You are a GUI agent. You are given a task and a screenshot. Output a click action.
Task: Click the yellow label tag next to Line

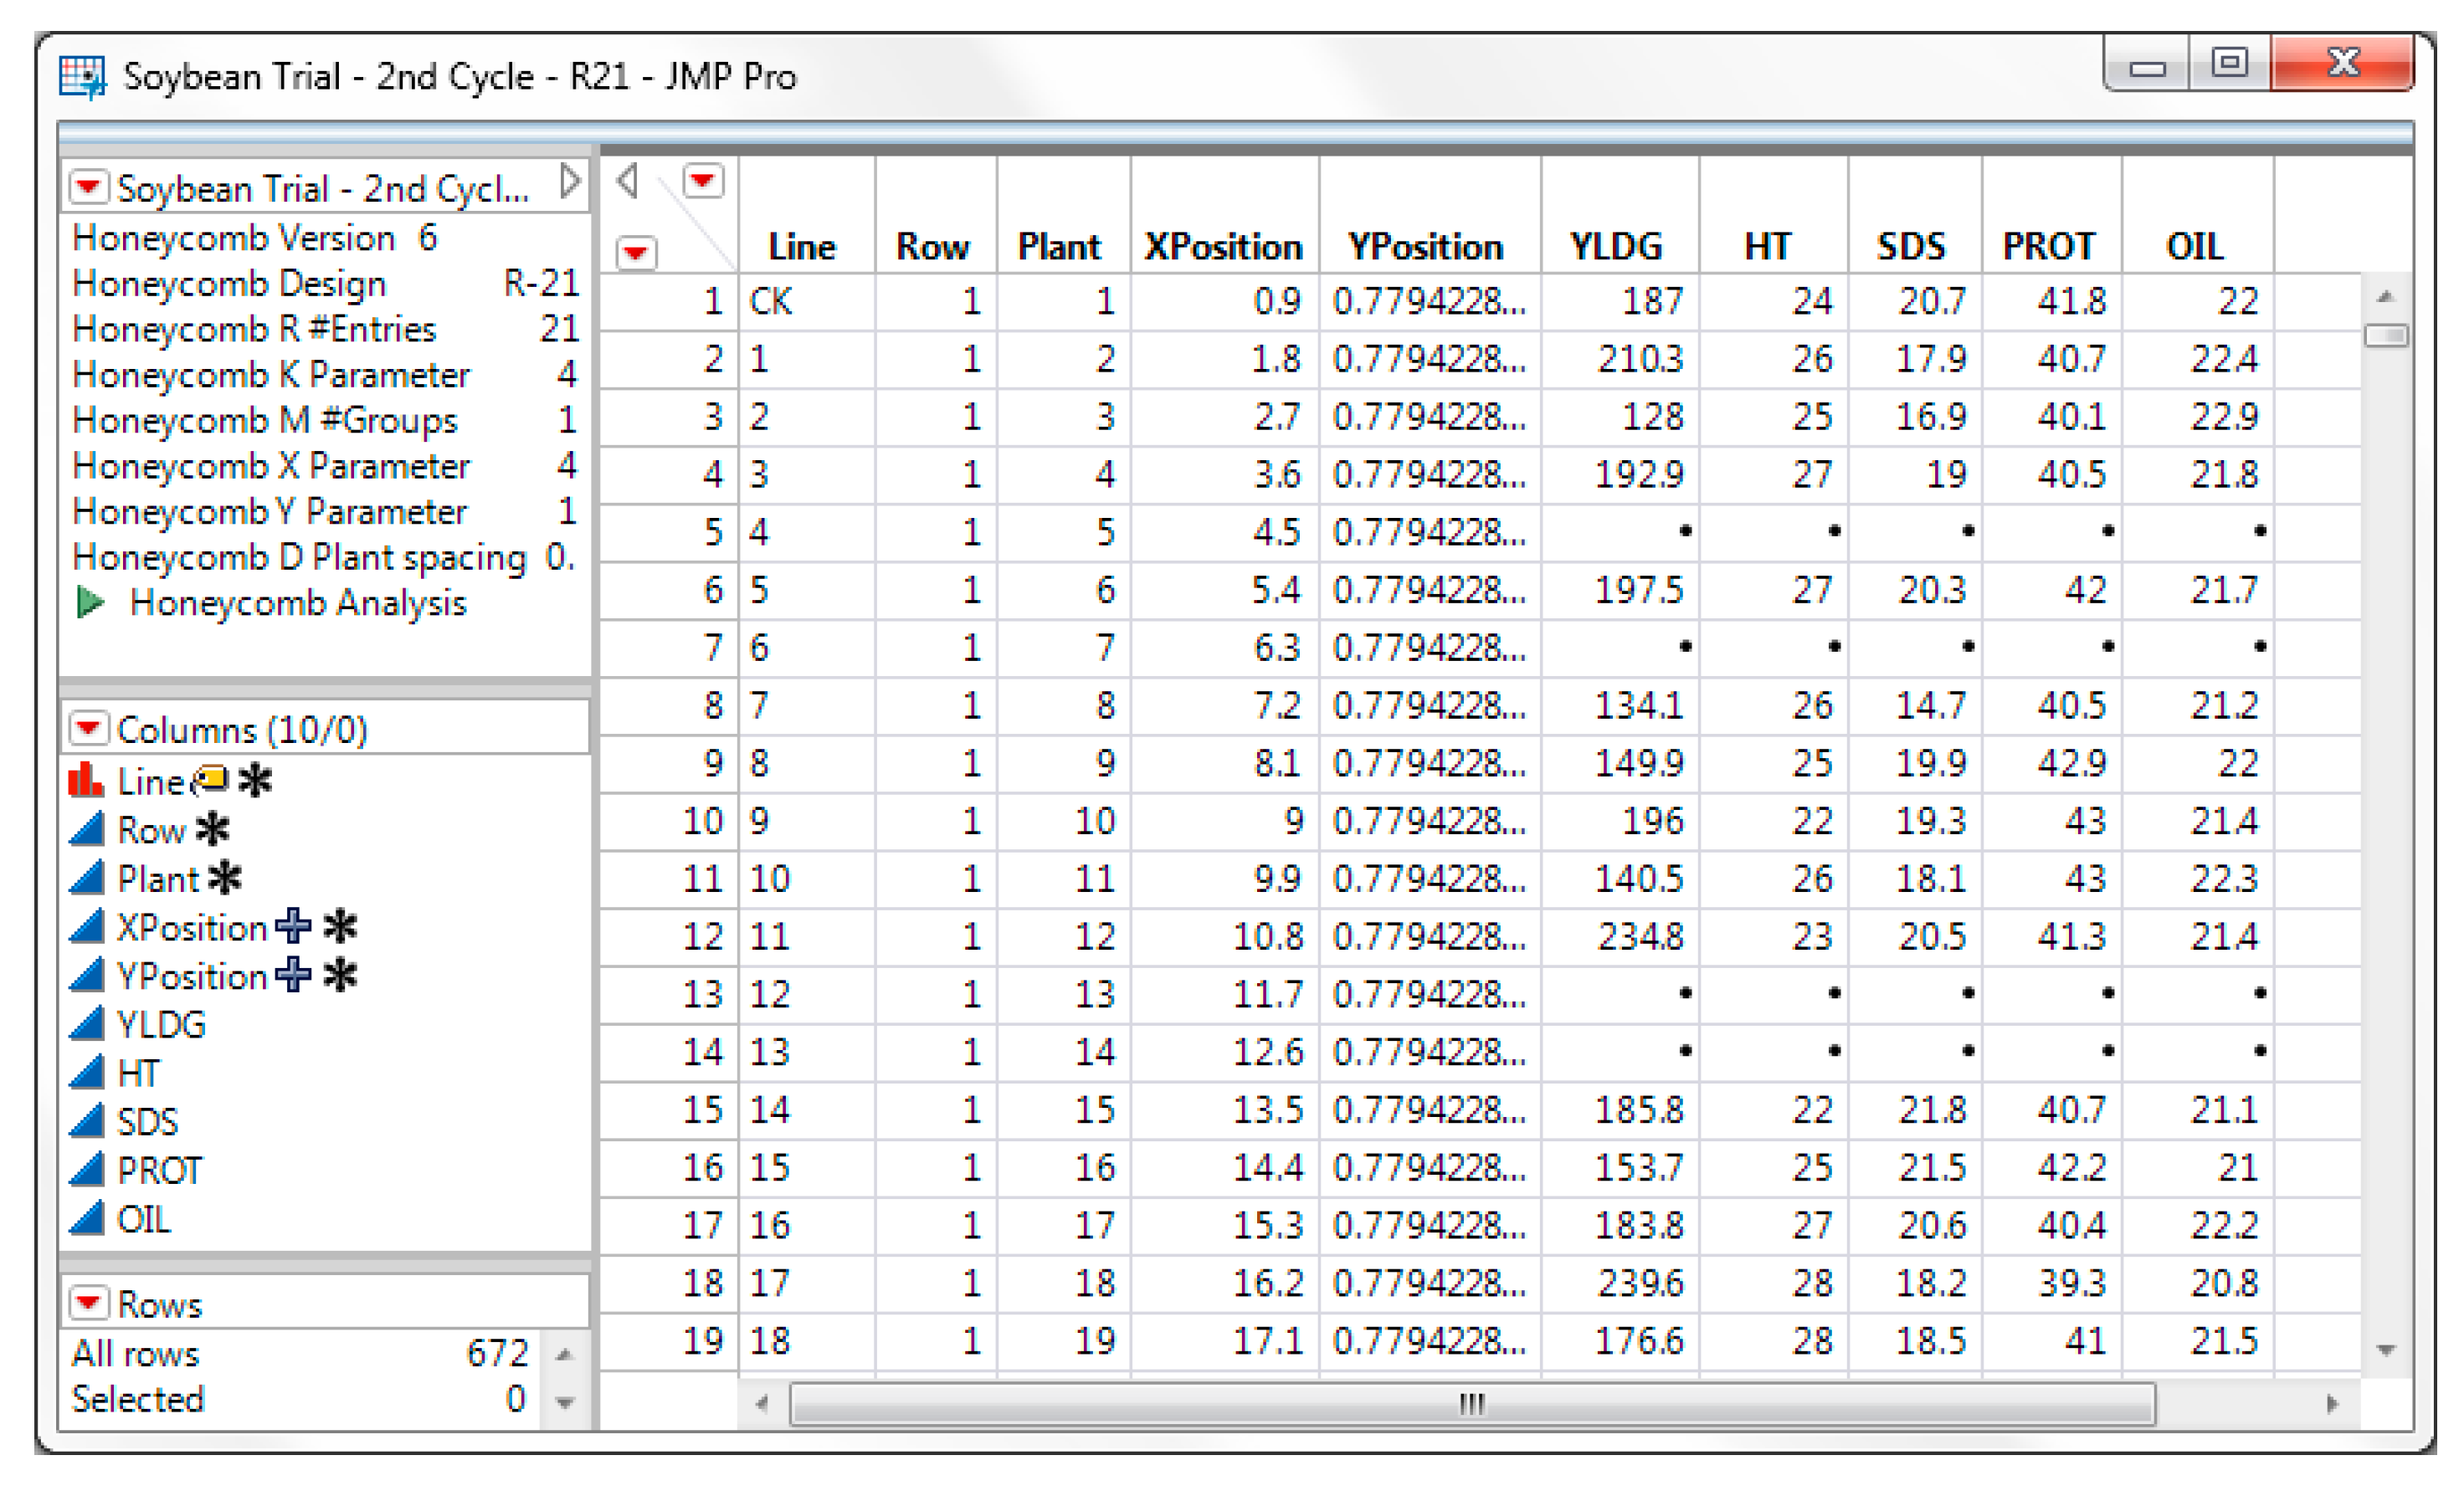[211, 778]
